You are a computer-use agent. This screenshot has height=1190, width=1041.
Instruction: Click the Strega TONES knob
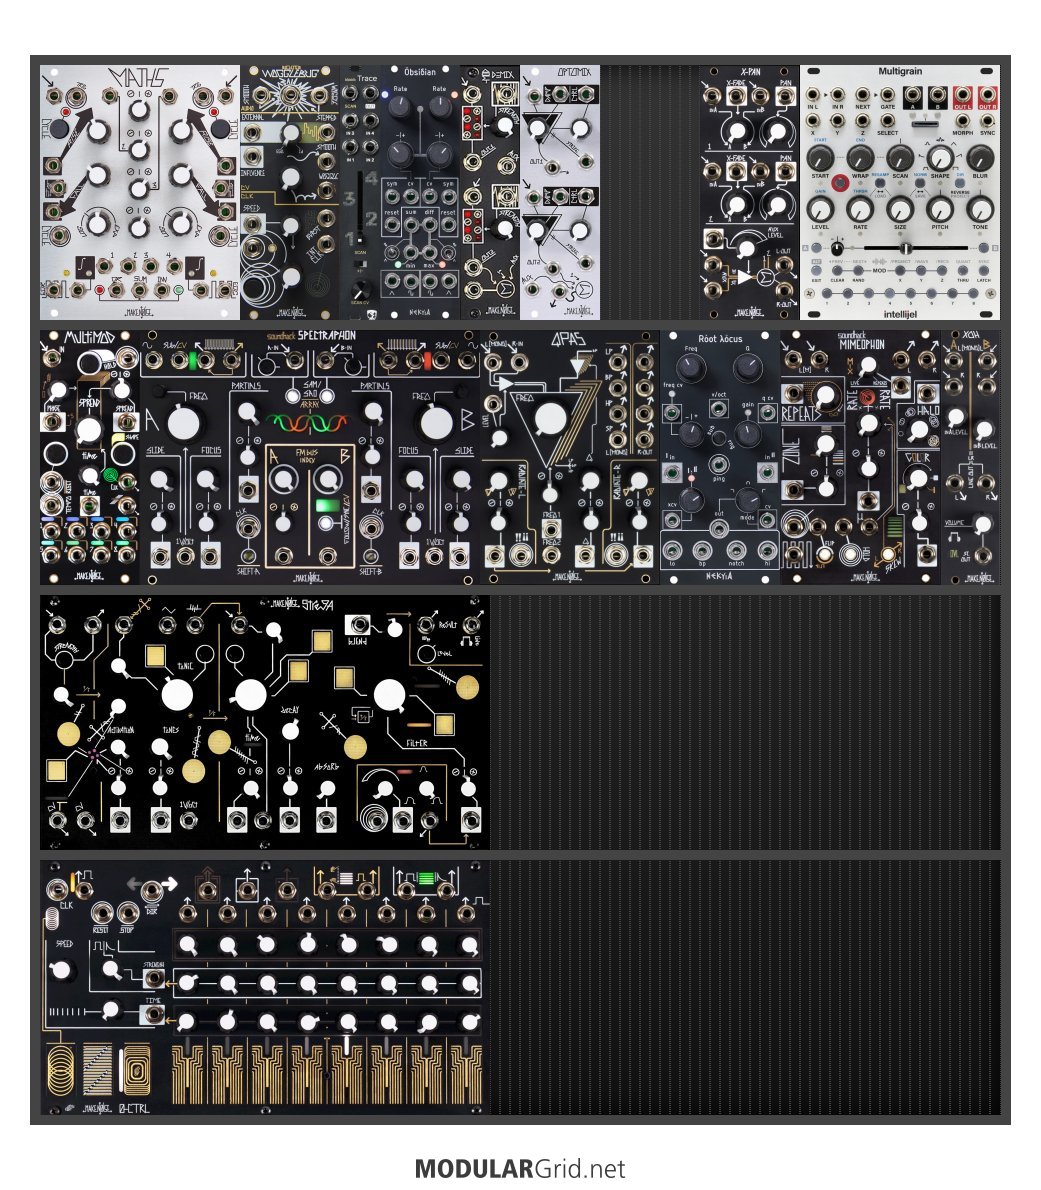click(x=160, y=748)
